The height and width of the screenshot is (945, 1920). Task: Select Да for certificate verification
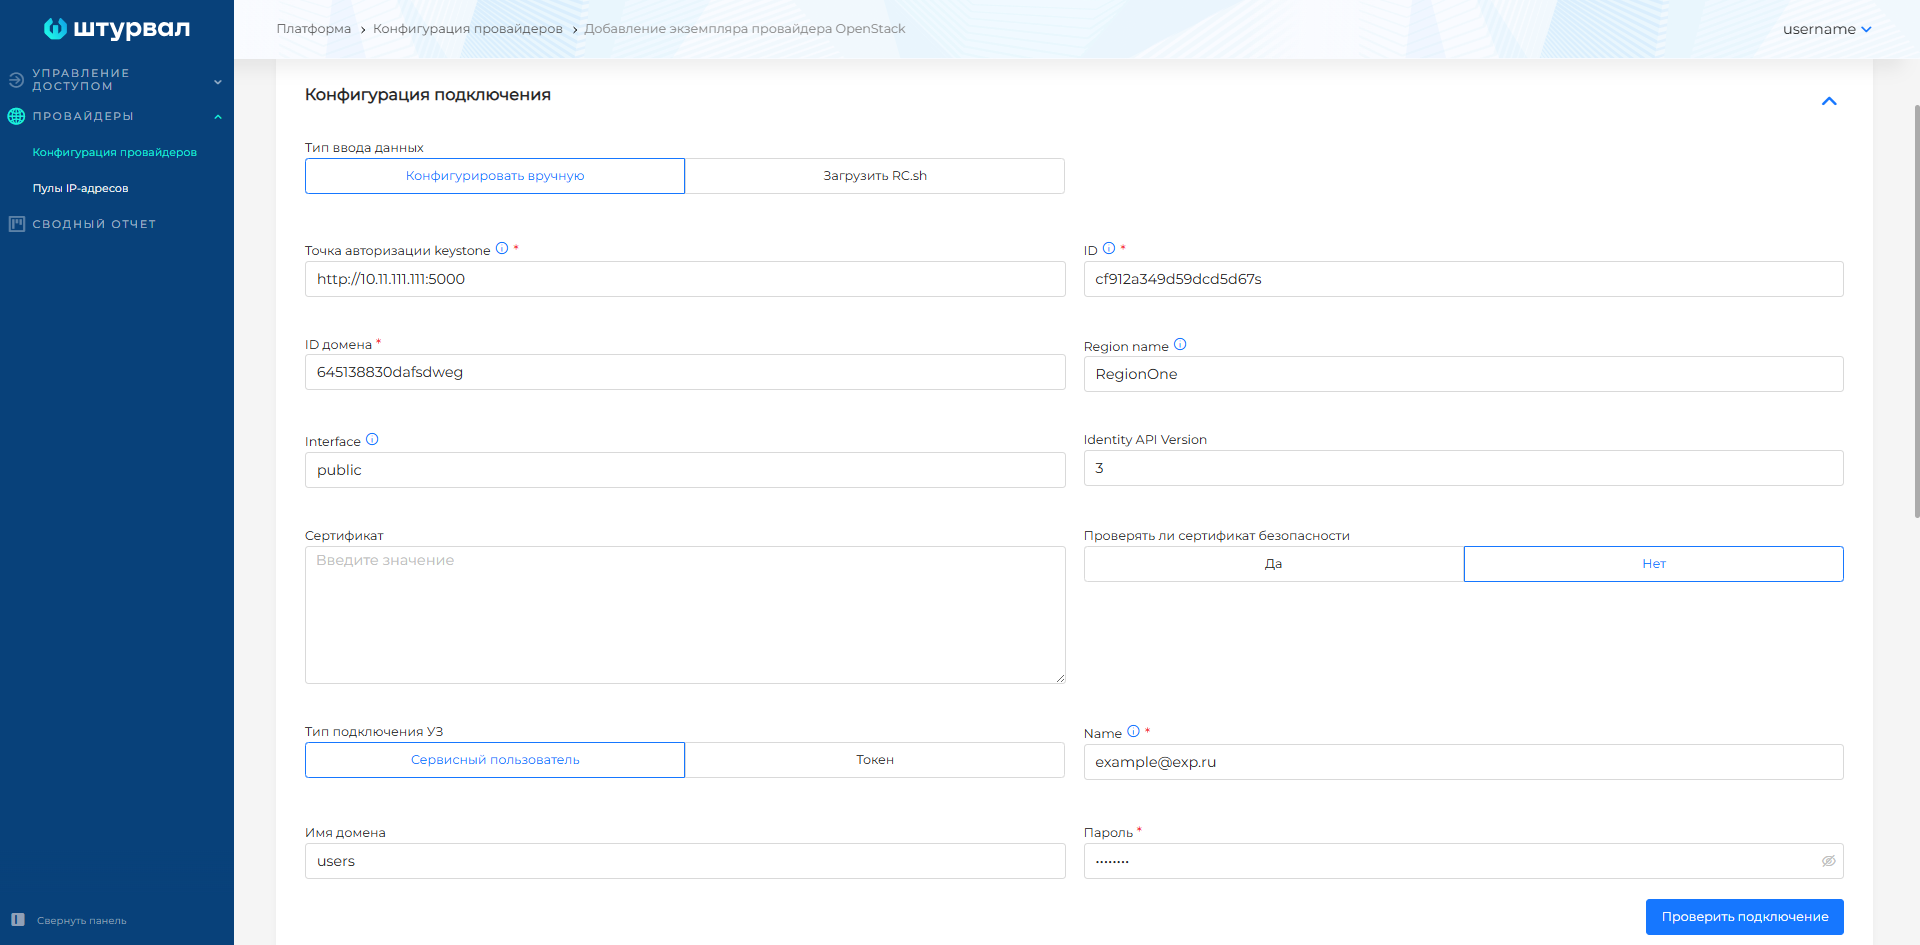click(1273, 564)
